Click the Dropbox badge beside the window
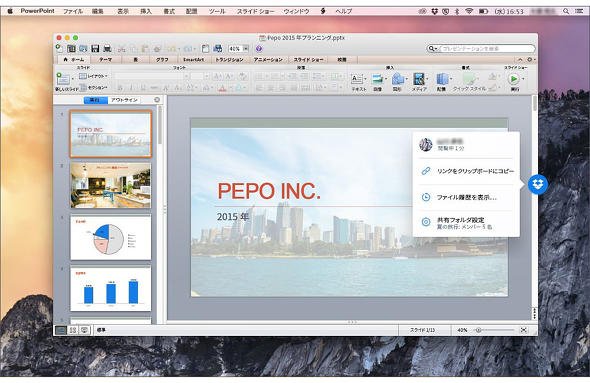590x383 pixels. [538, 184]
